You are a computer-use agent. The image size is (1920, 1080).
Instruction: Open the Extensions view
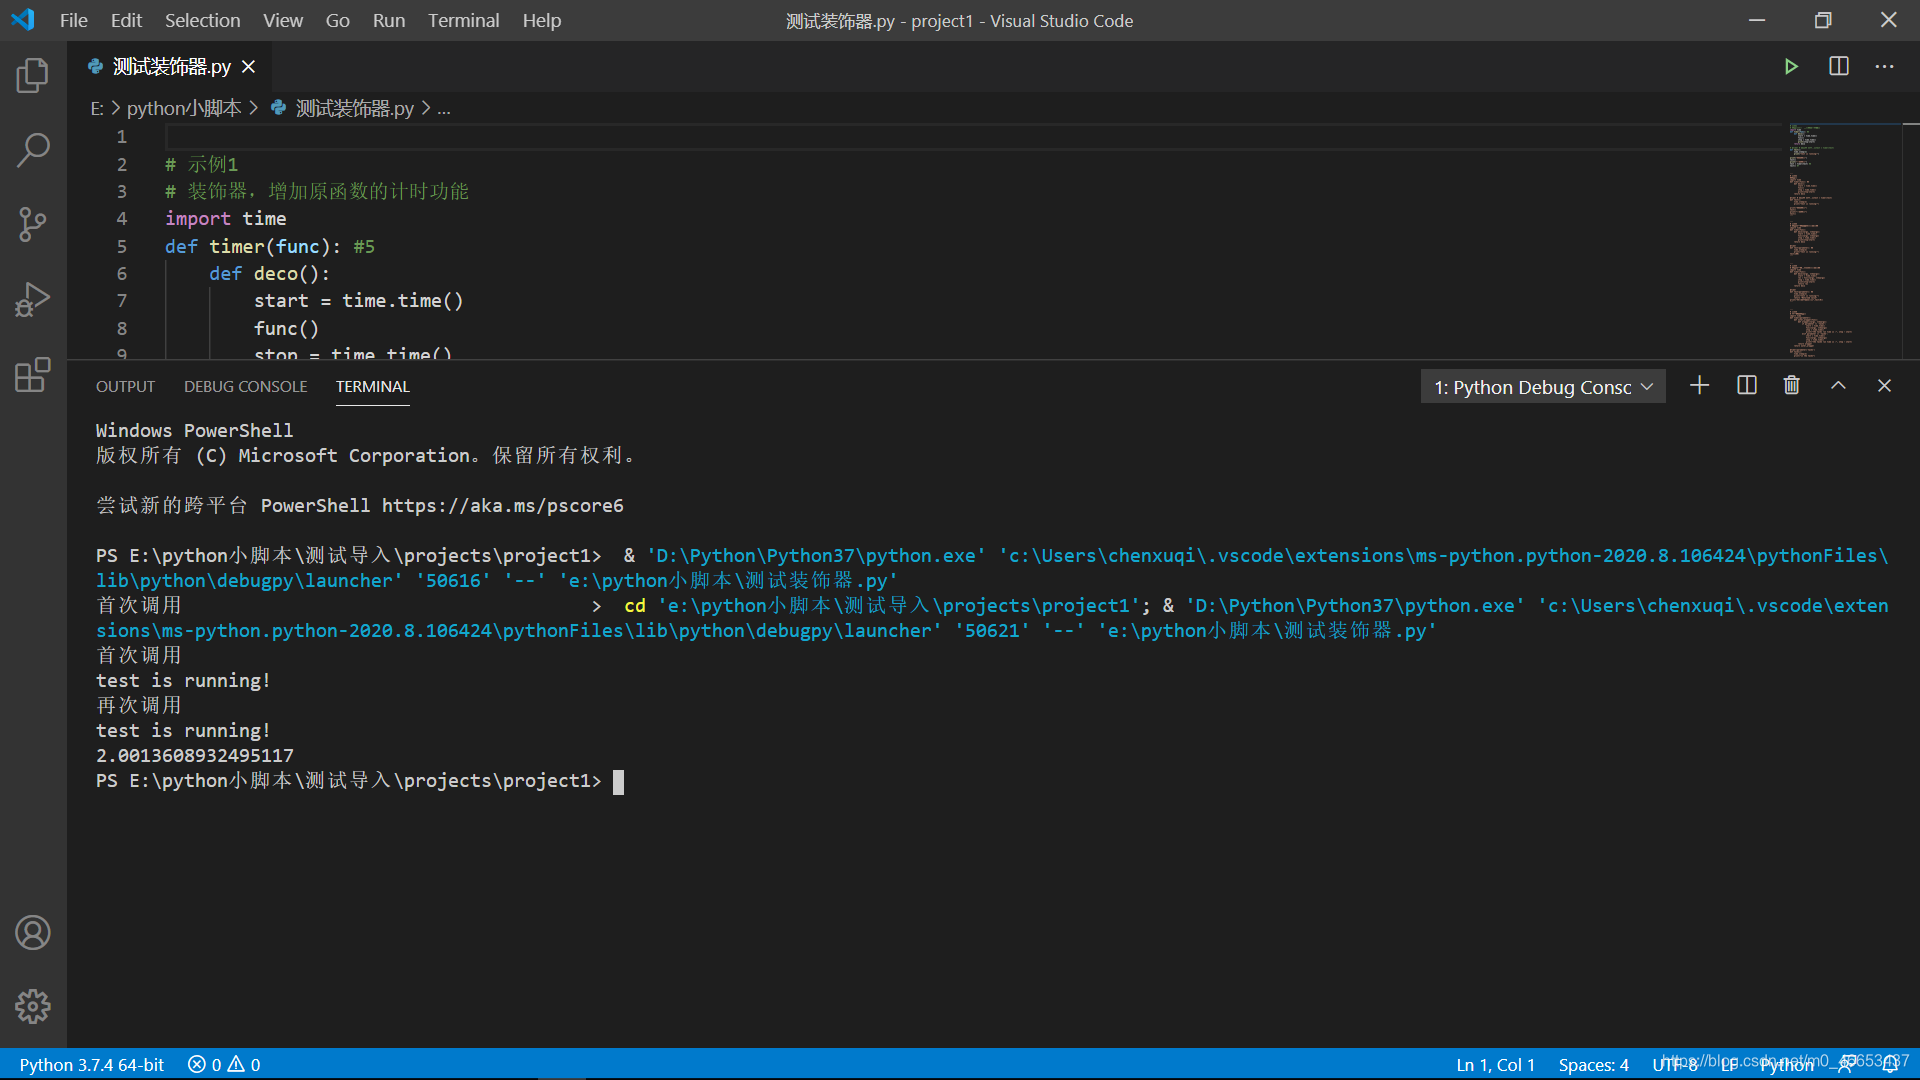coord(33,374)
